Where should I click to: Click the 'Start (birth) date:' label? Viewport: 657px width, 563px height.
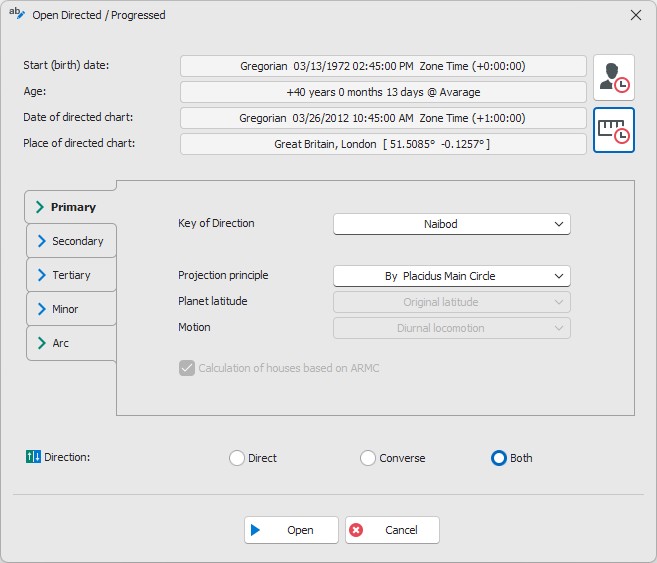pyautogui.click(x=66, y=65)
